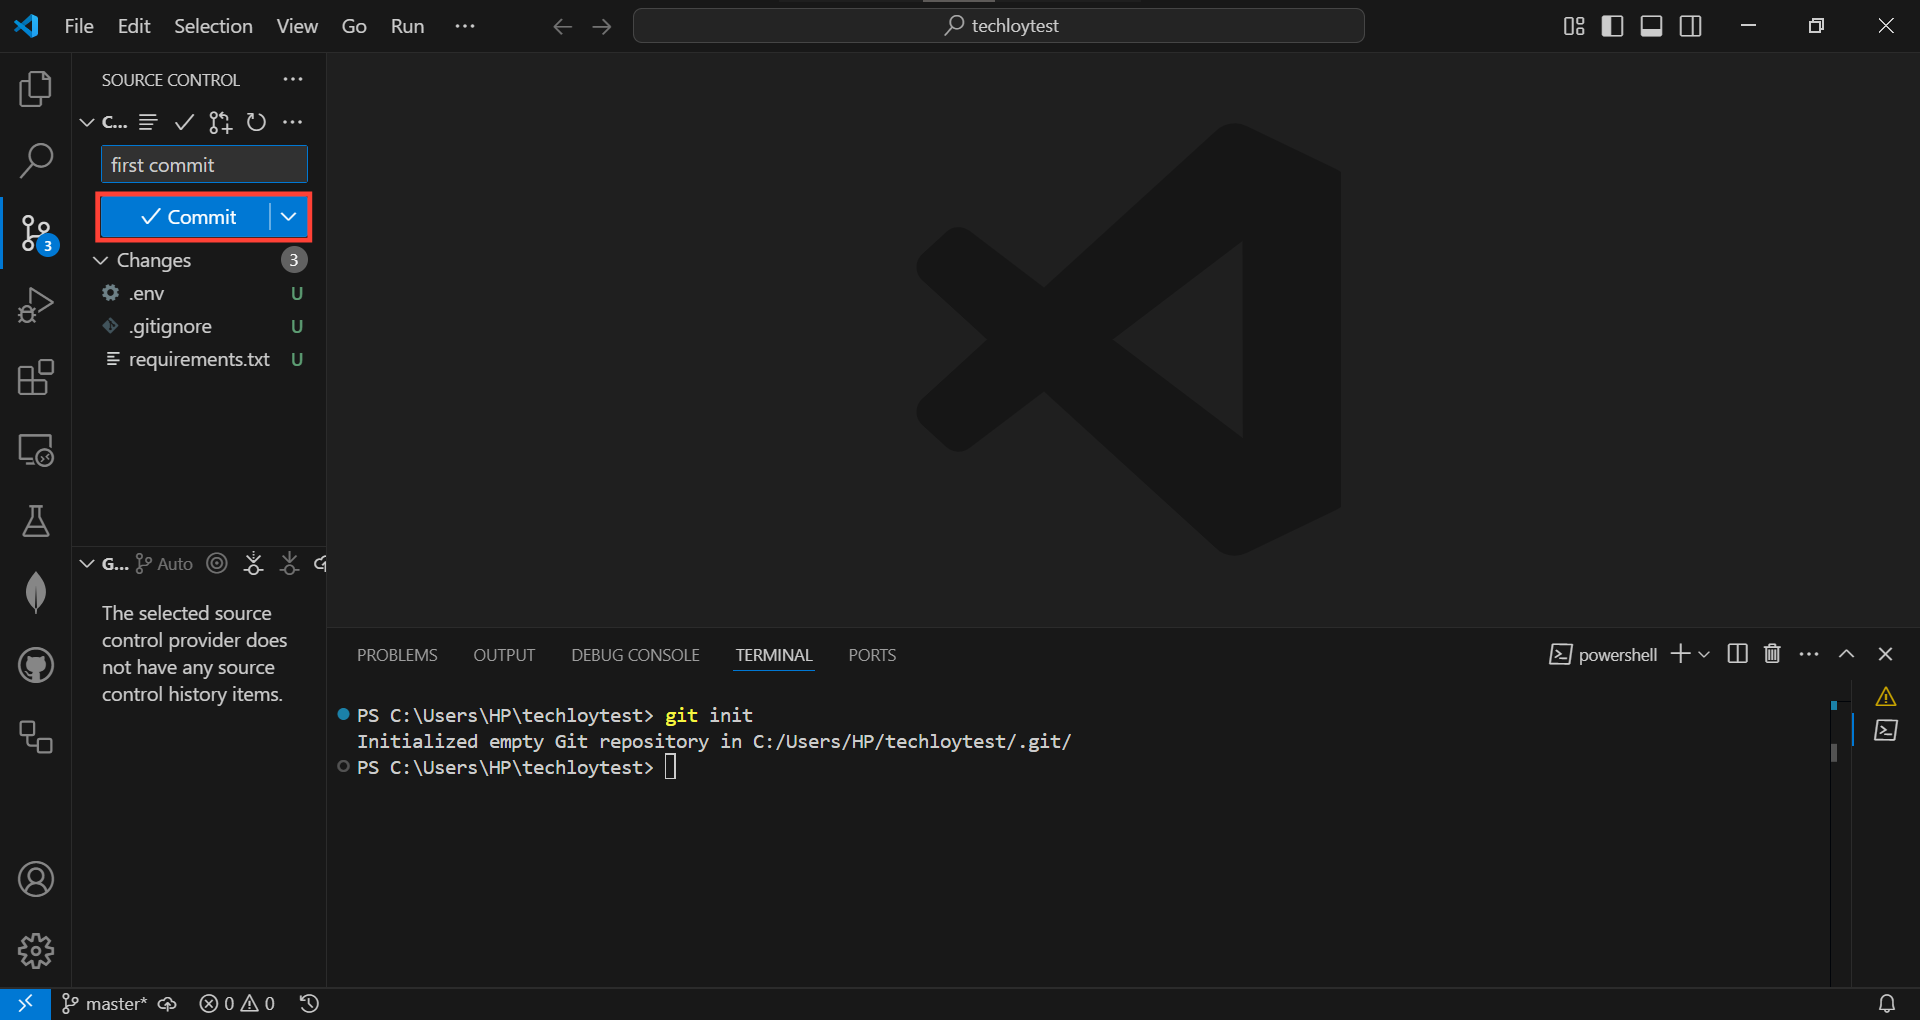The image size is (1920, 1020).
Task: Open the Commit button dropdown arrow
Action: tap(287, 217)
